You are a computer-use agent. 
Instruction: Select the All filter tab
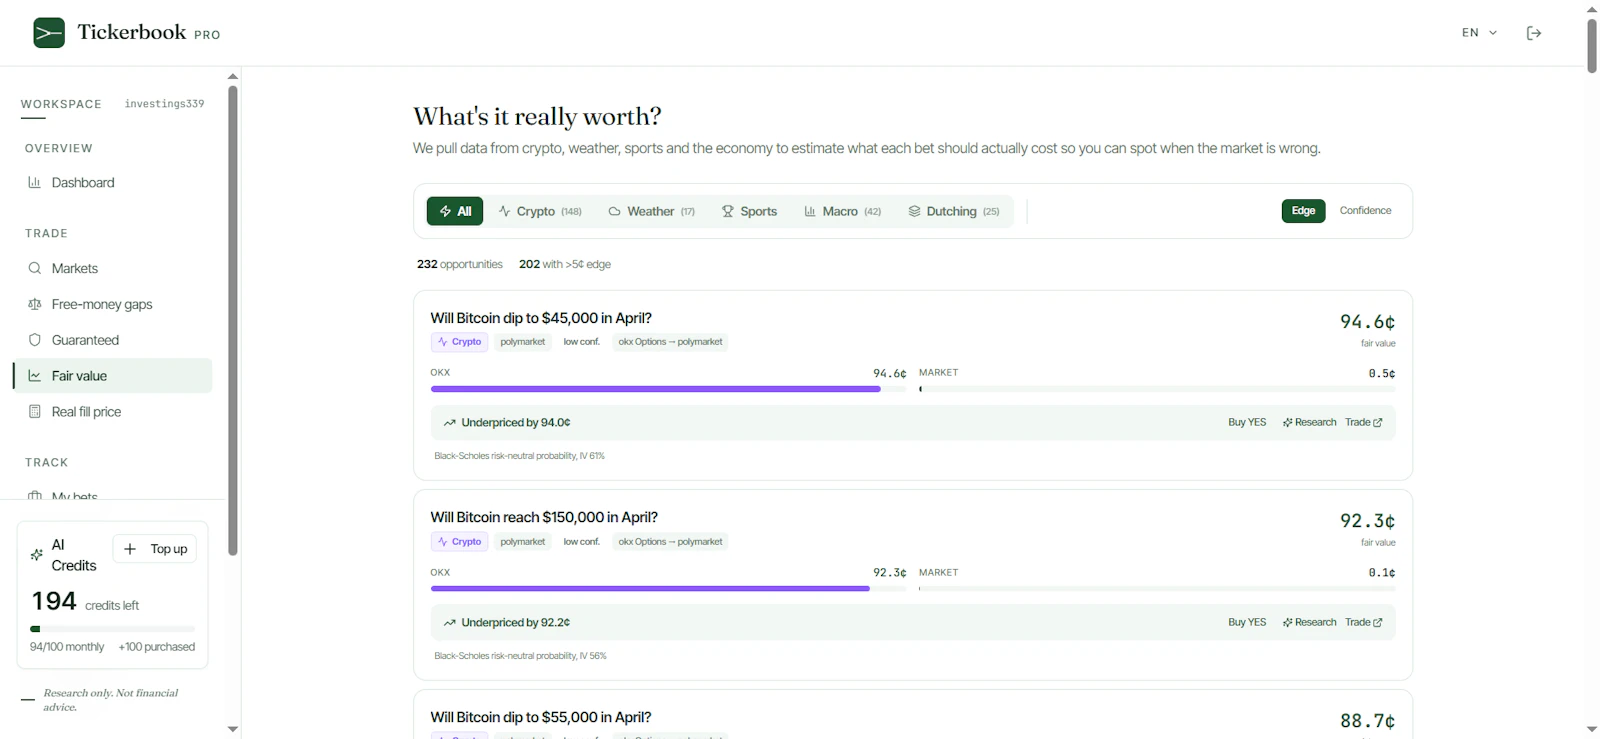click(x=455, y=211)
